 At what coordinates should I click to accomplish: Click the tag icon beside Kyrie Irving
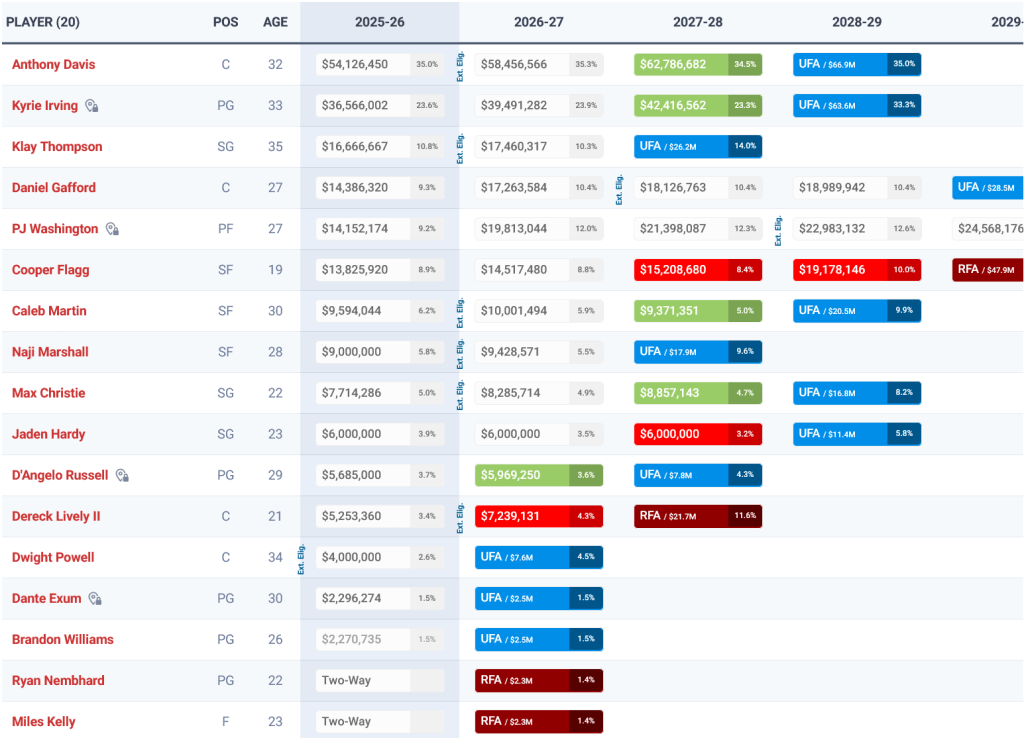coord(92,106)
